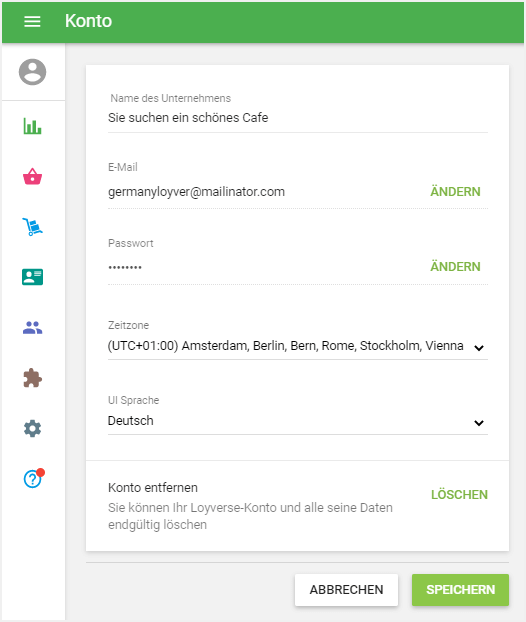Screen dimensions: 526x622
Task: Edit the Name des Unternehmens field
Action: coord(298,118)
